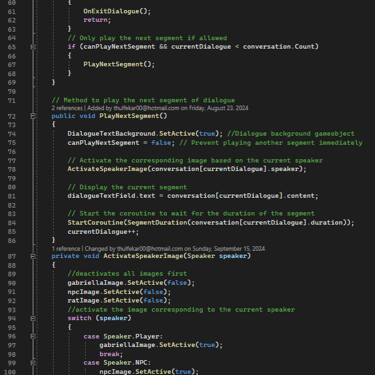Screen dimensions: 375x375
Task: Click comment 'activate the image corresponding to the current speaker'
Action: [x=181, y=310]
